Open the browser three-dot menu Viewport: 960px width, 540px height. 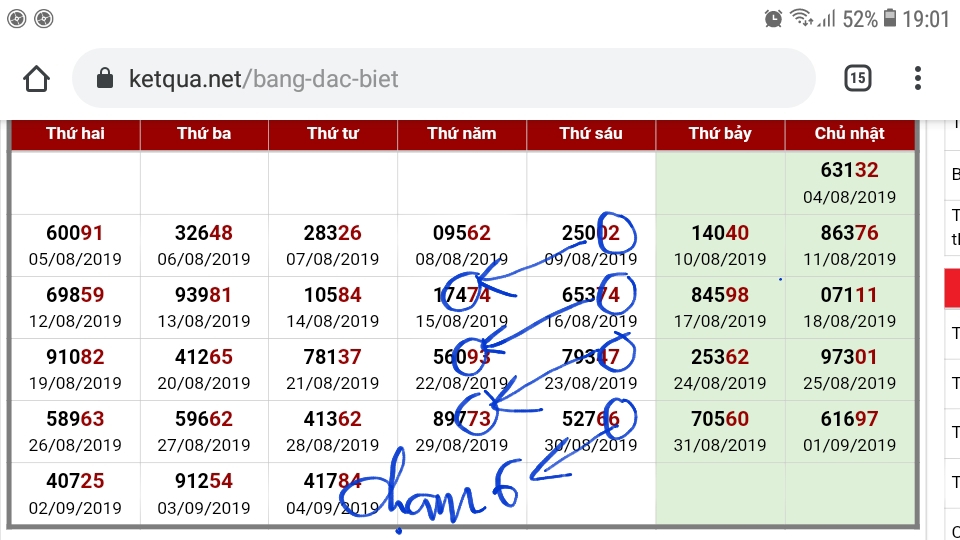pos(918,78)
